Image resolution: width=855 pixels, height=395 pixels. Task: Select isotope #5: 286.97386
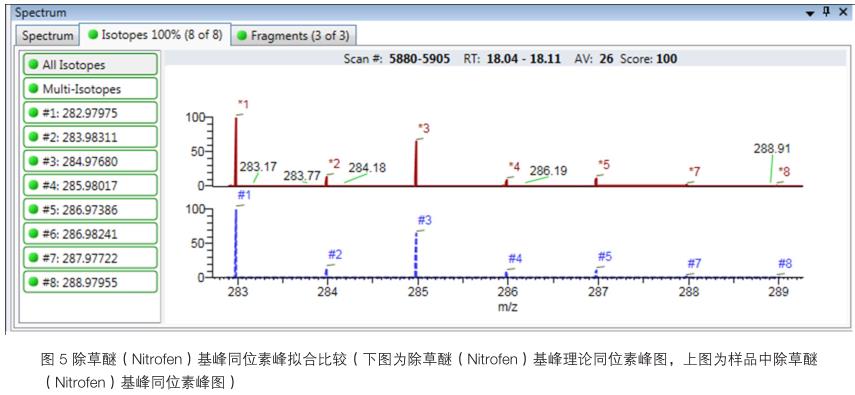91,210
